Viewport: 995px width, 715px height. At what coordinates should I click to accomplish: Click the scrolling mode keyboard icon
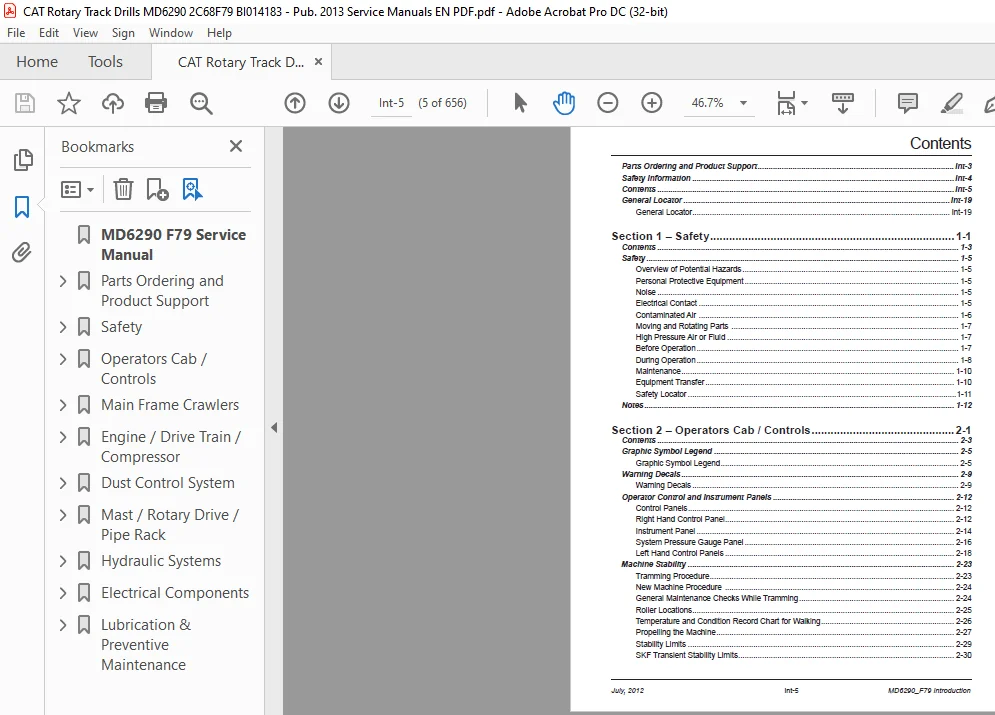tap(843, 103)
